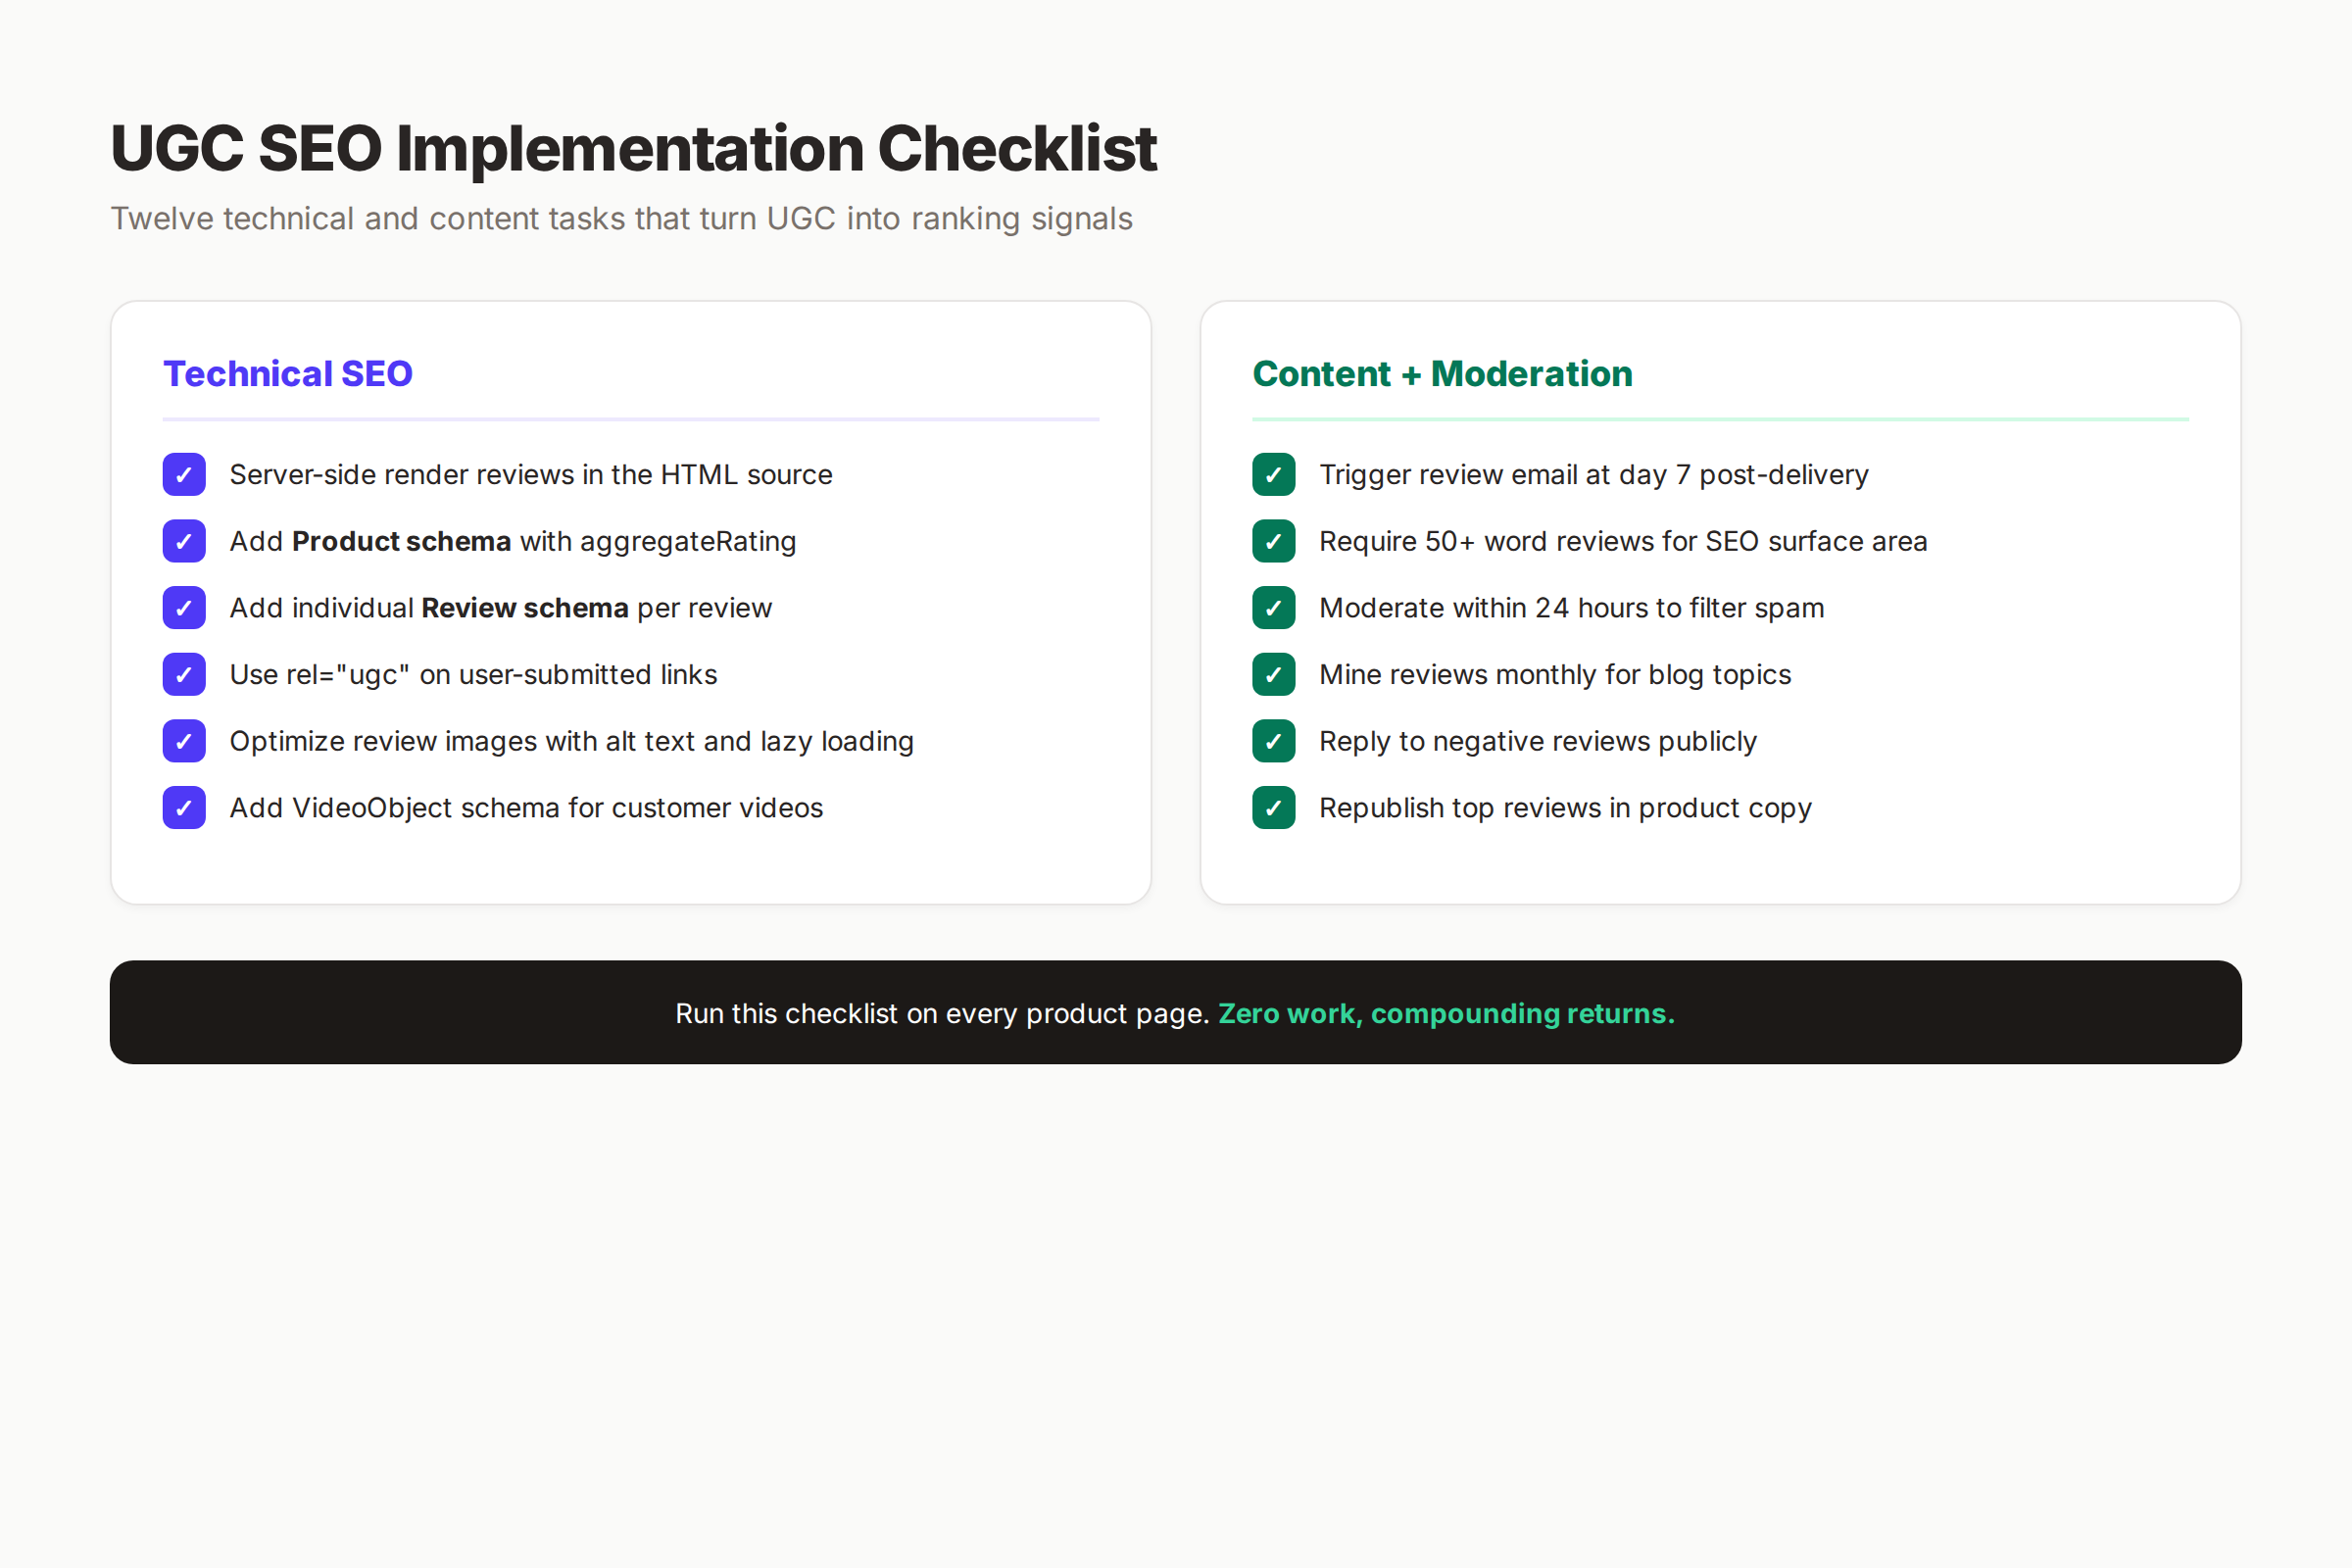Click 'Use rel="ugc" on user-submitted links' text
Viewport: 2352px width, 1568px height.
point(474,675)
